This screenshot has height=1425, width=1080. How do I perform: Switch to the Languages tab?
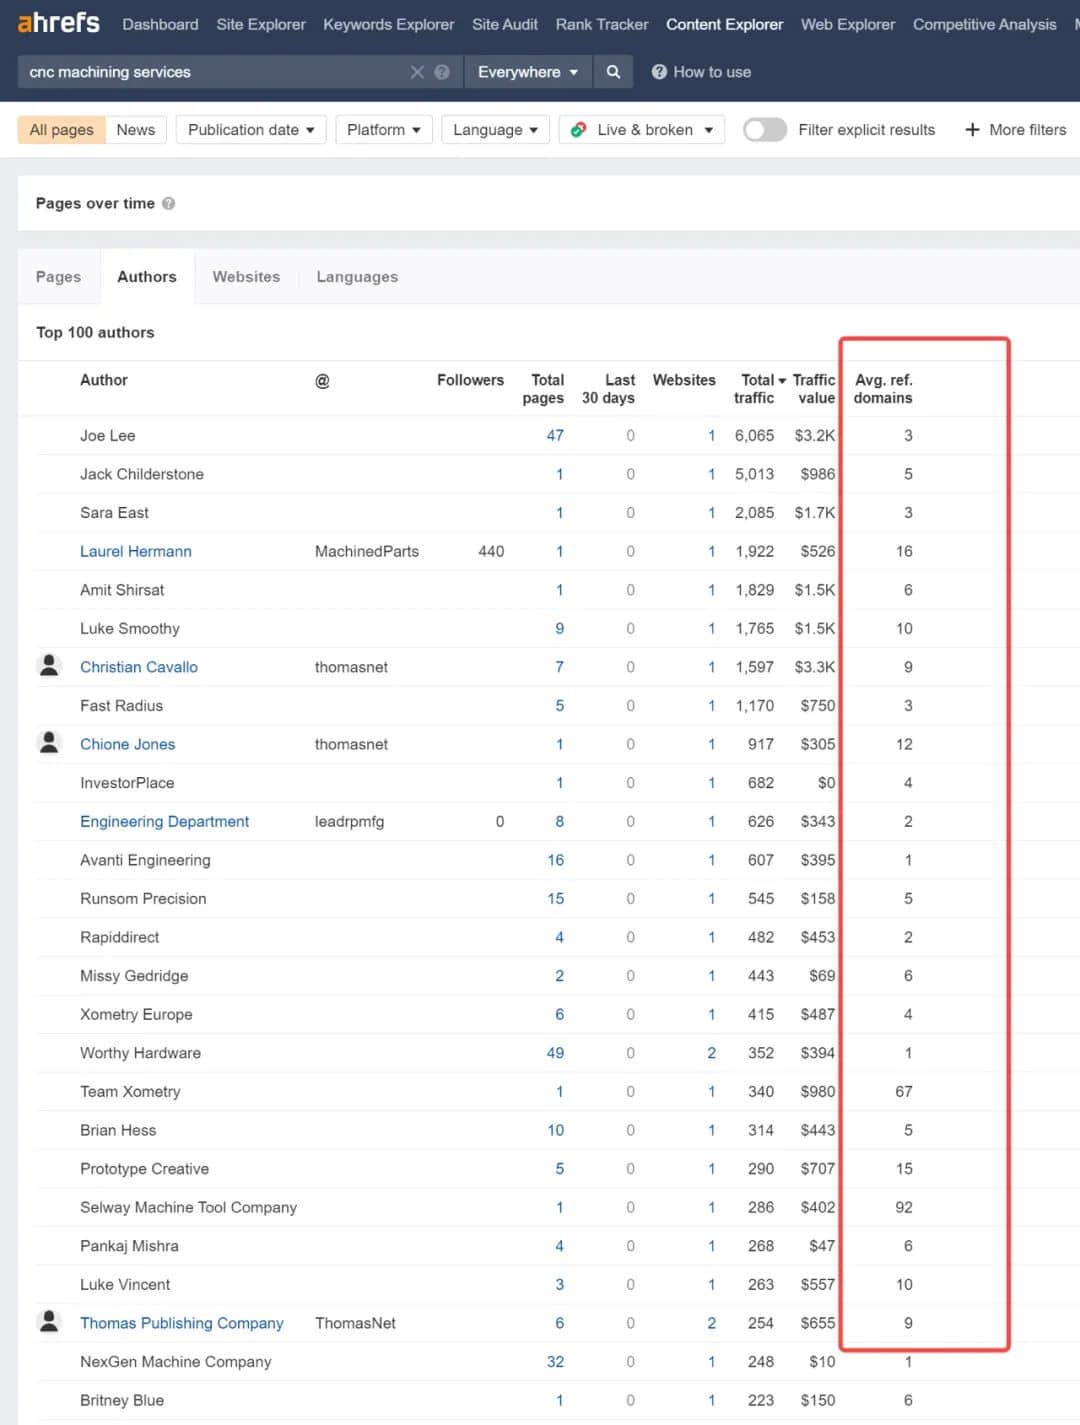(357, 277)
